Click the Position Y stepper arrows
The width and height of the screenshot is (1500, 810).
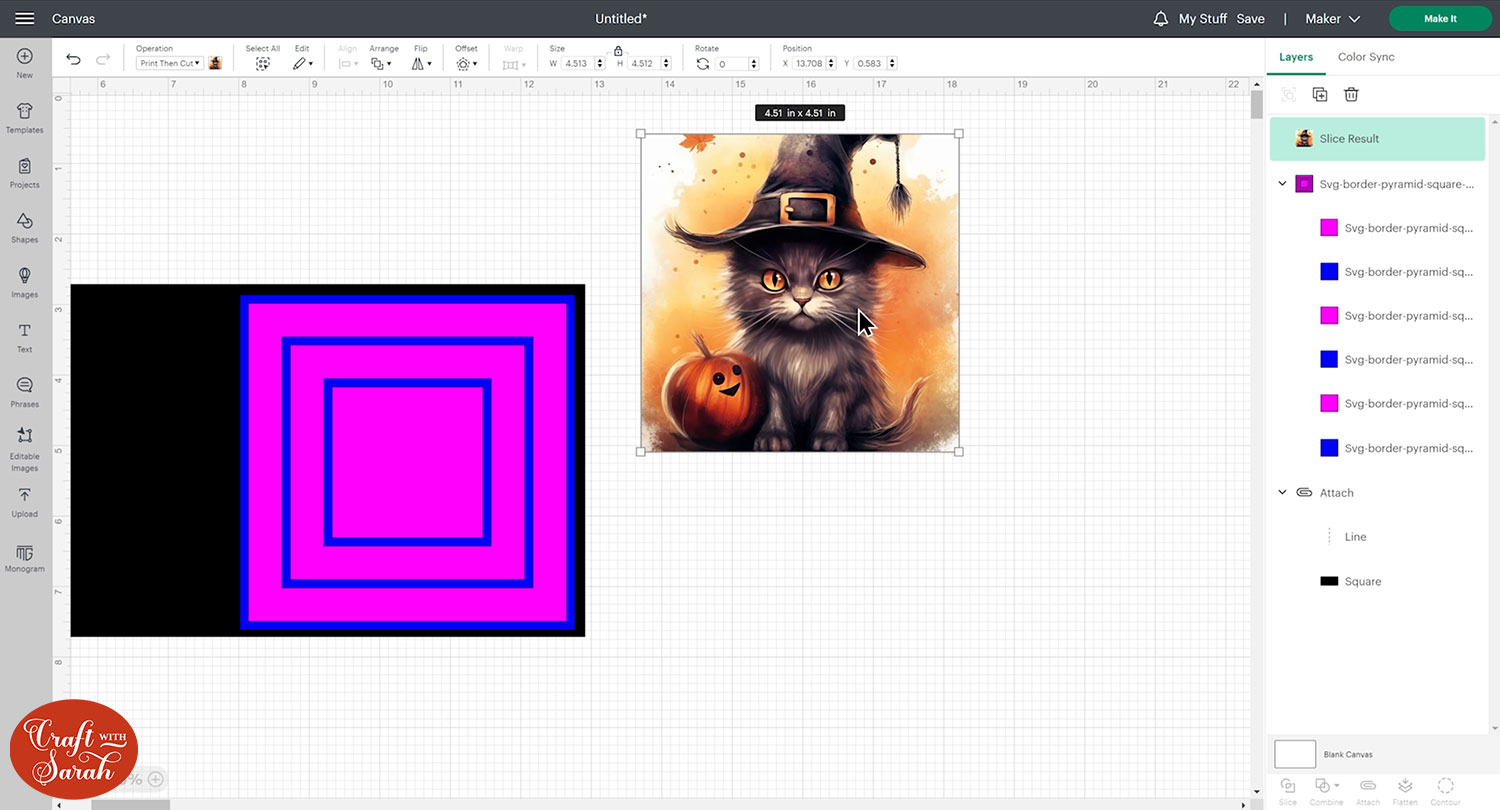[891, 63]
